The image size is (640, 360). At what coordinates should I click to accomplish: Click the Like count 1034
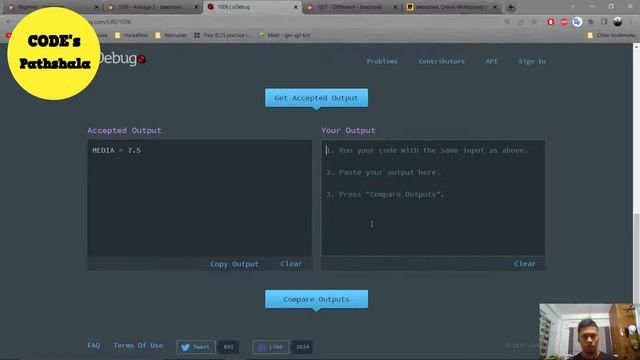pyautogui.click(x=302, y=347)
